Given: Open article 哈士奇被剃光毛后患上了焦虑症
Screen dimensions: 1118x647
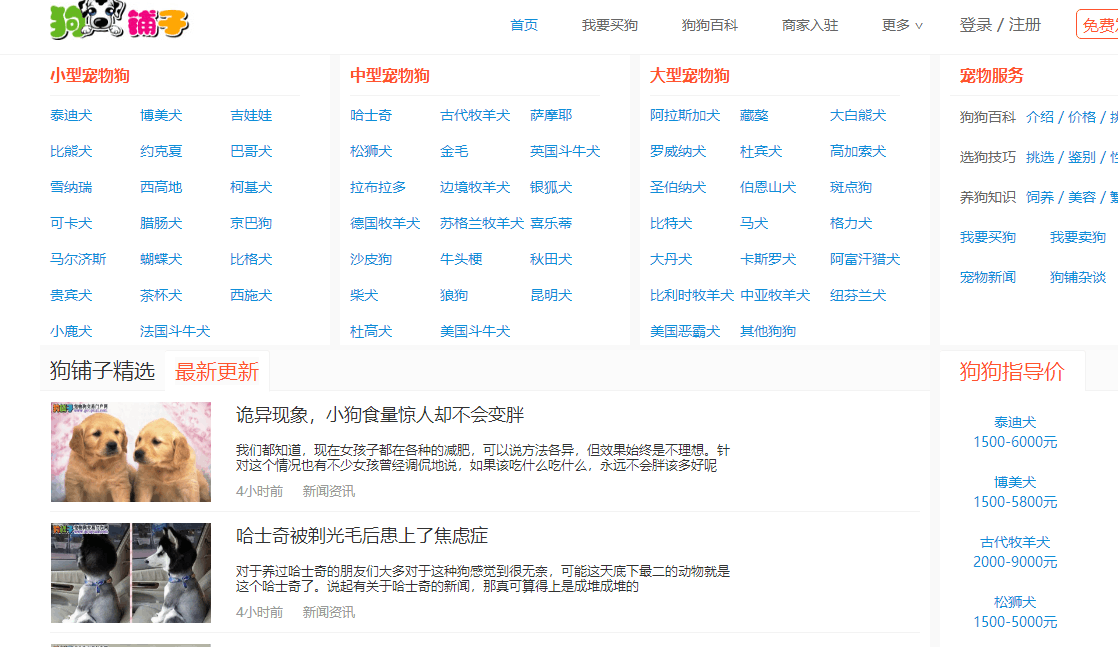Looking at the screenshot, I should [362, 536].
